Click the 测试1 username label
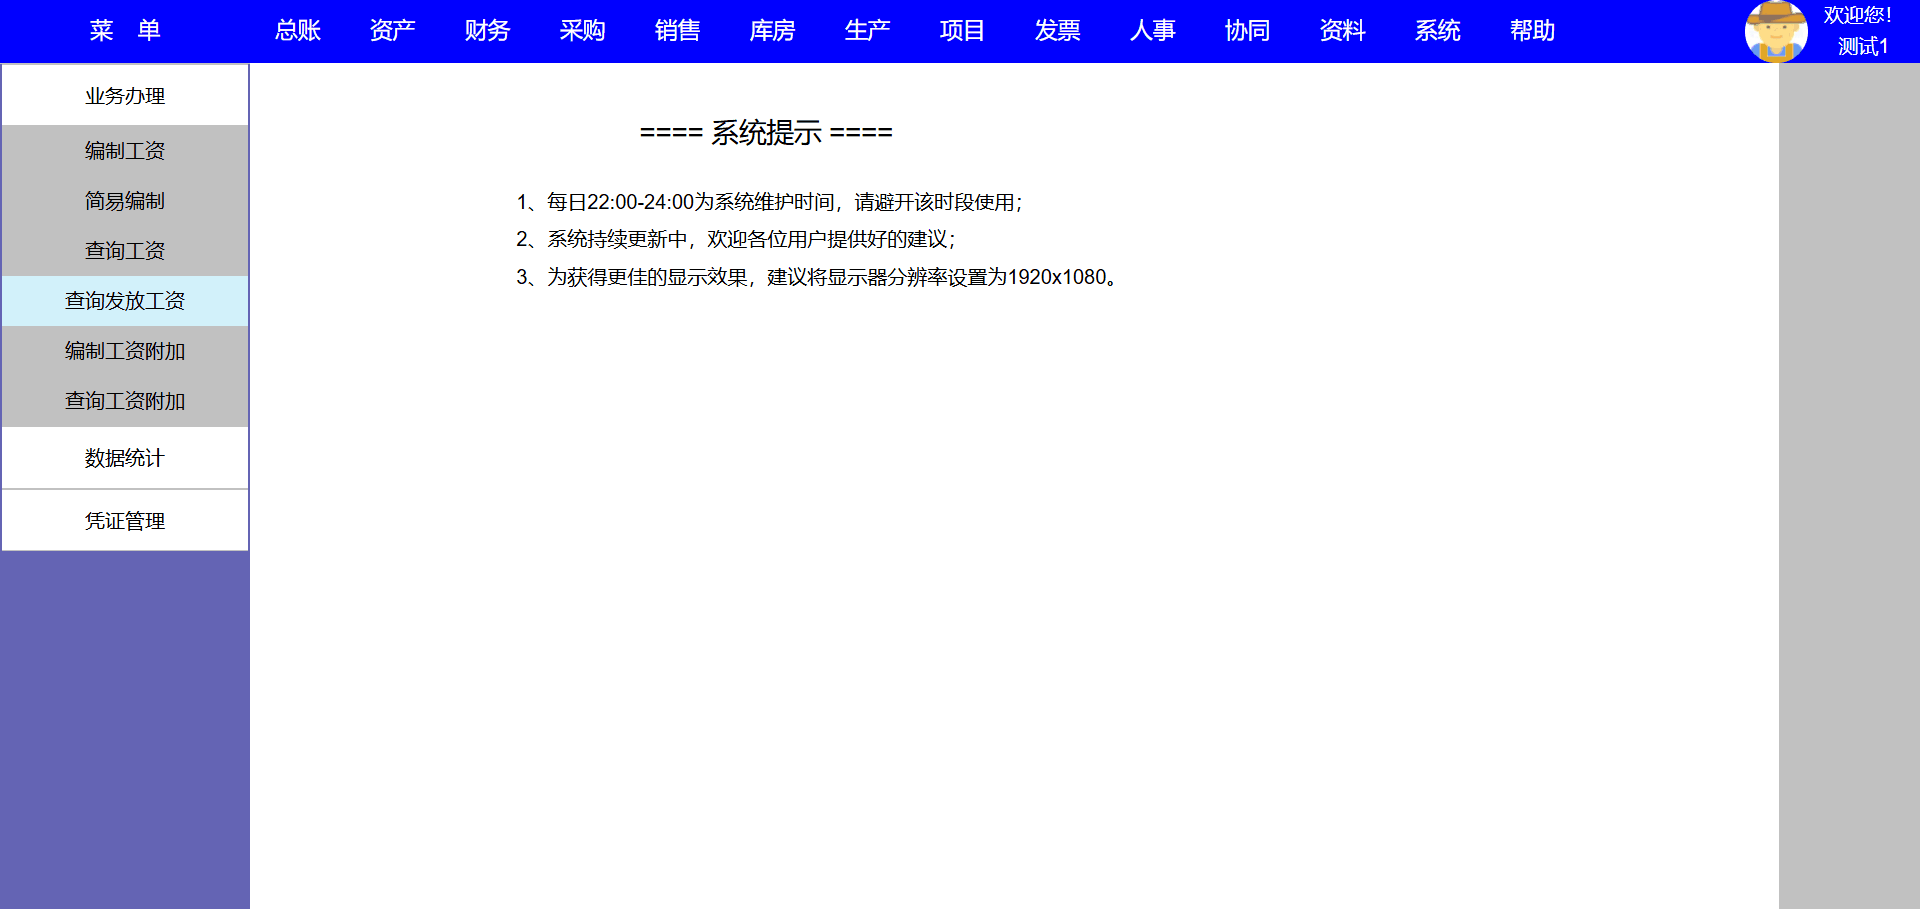Viewport: 1920px width, 909px height. (x=1862, y=46)
